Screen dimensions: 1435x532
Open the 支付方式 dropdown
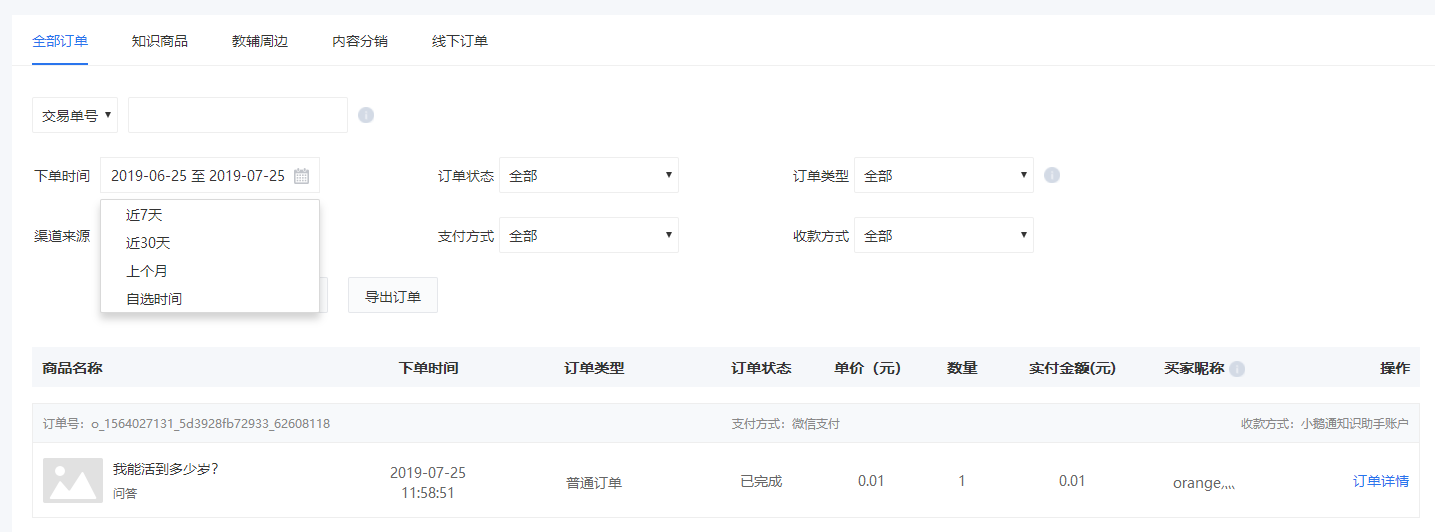[x=589, y=236]
